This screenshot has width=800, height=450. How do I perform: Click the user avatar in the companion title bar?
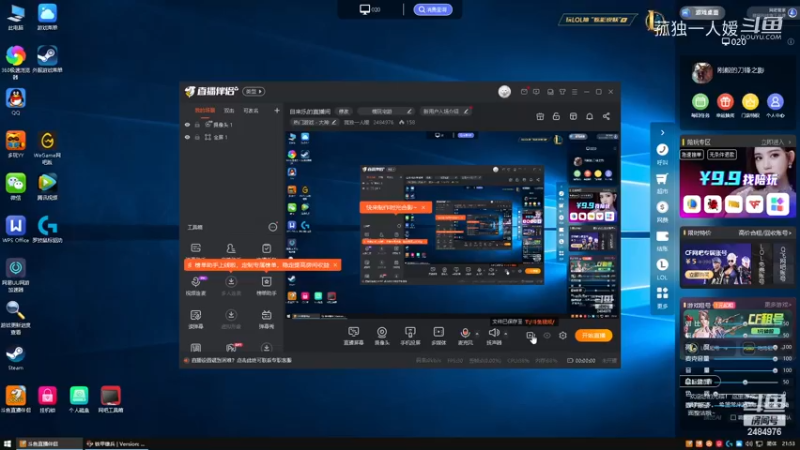tap(504, 92)
